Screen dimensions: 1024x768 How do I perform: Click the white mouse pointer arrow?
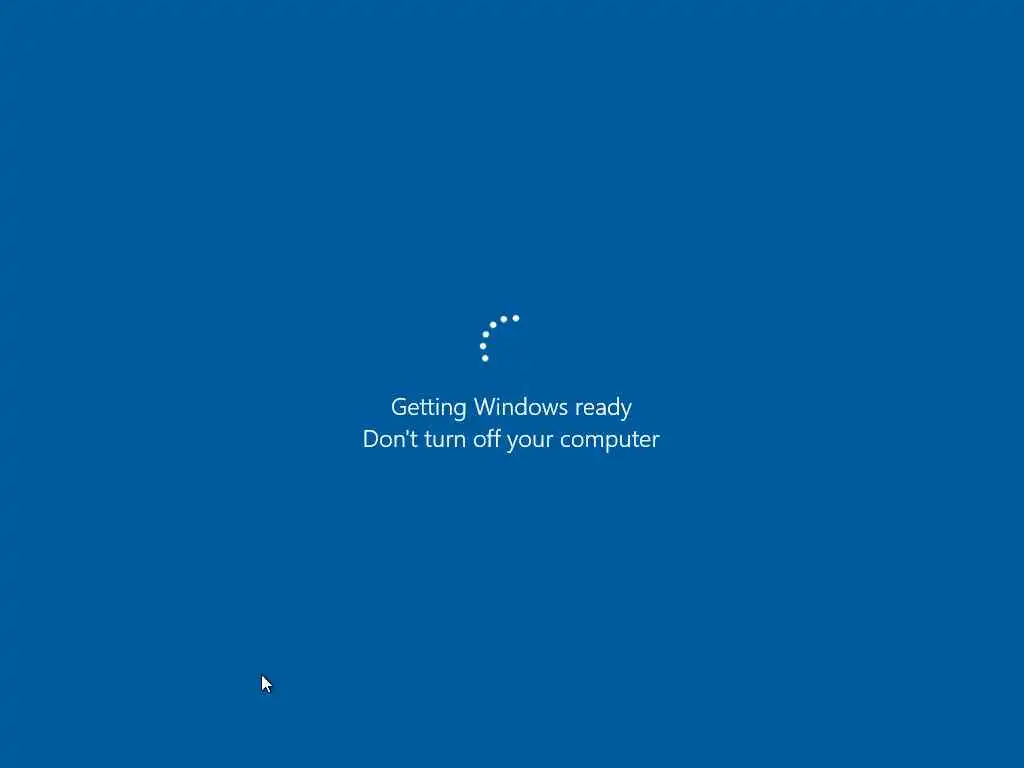[266, 684]
